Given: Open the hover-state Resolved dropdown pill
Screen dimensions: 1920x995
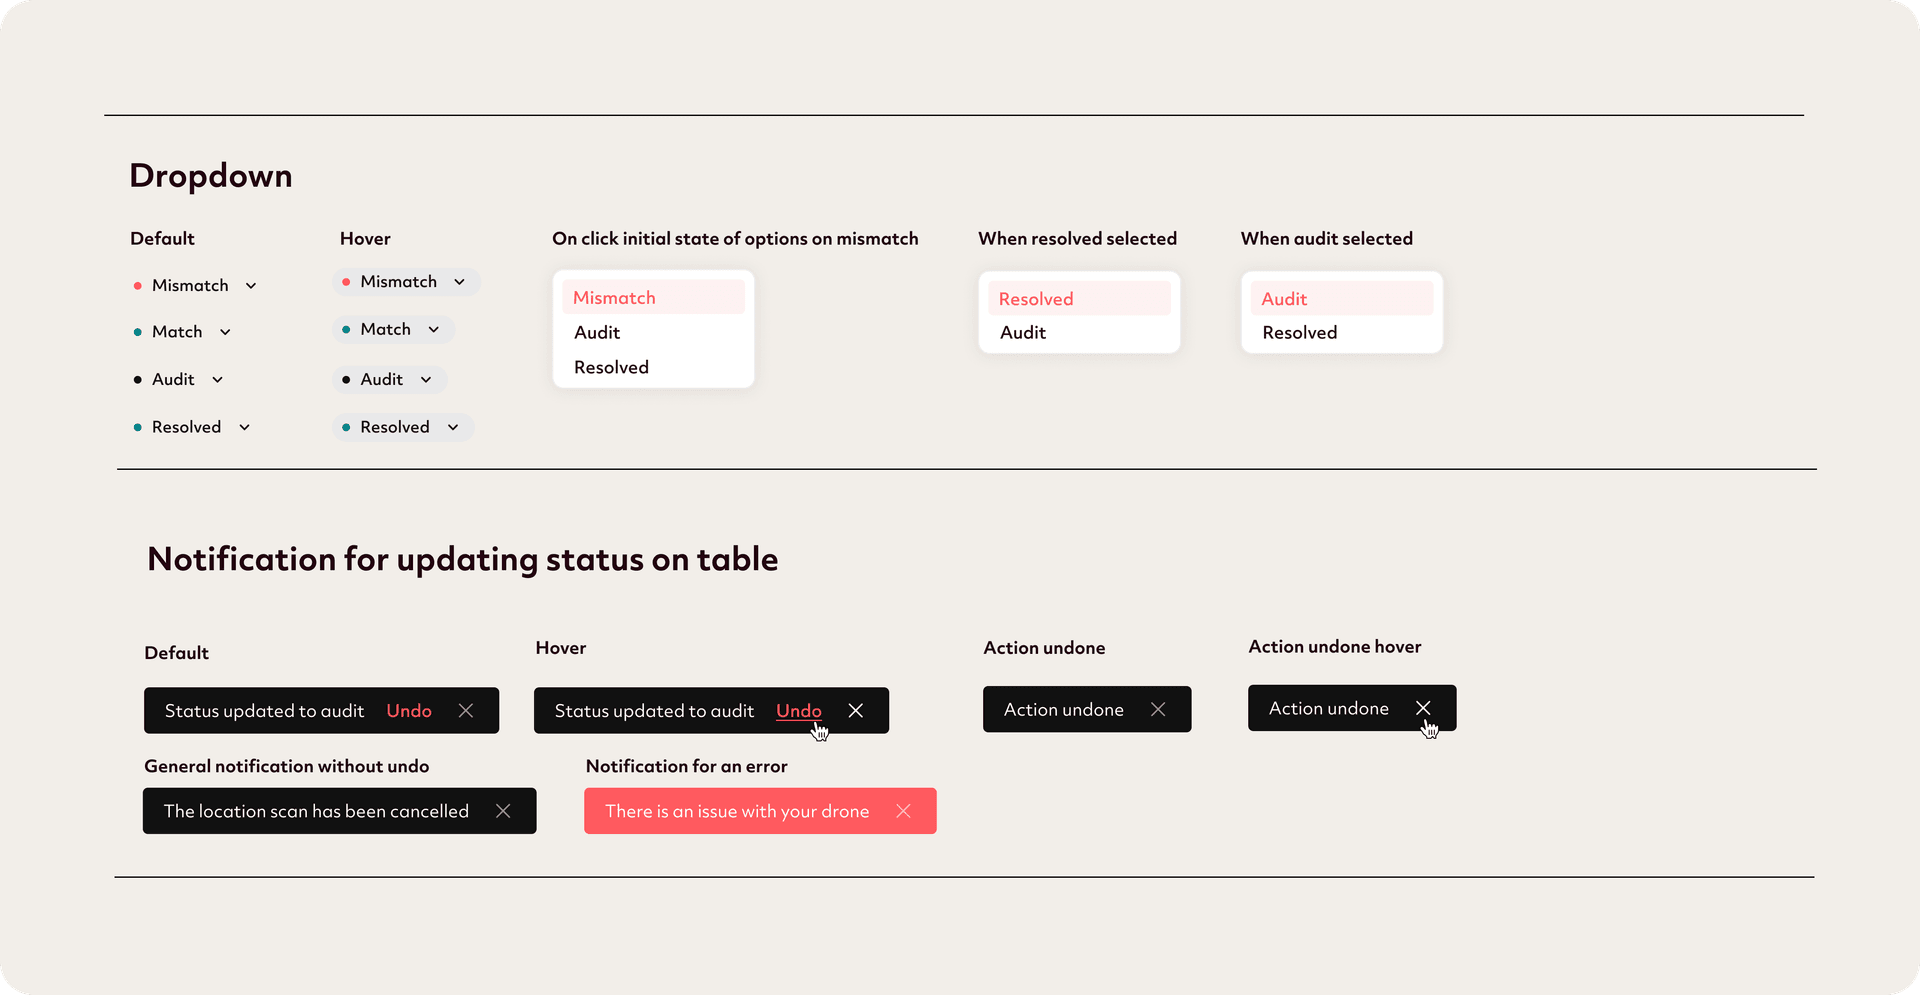Looking at the screenshot, I should click(x=402, y=428).
